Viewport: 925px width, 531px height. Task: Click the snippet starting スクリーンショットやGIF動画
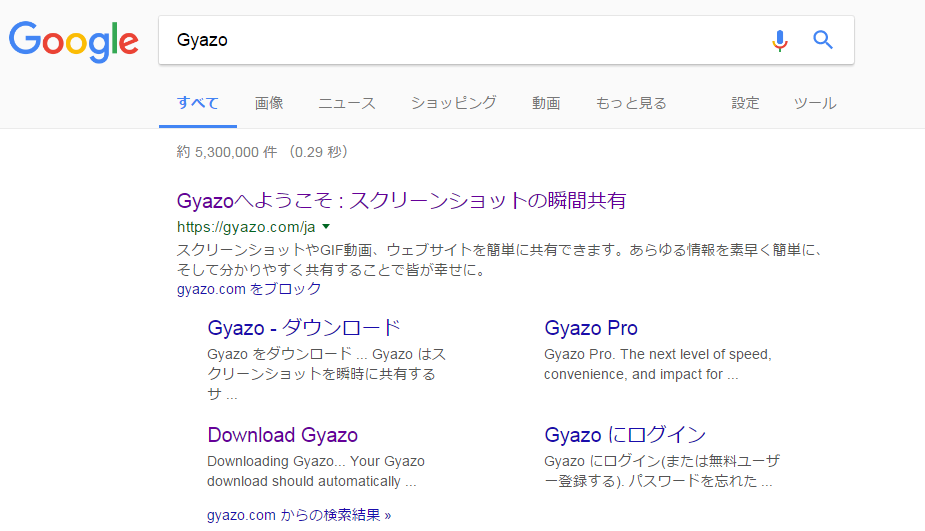[499, 260]
